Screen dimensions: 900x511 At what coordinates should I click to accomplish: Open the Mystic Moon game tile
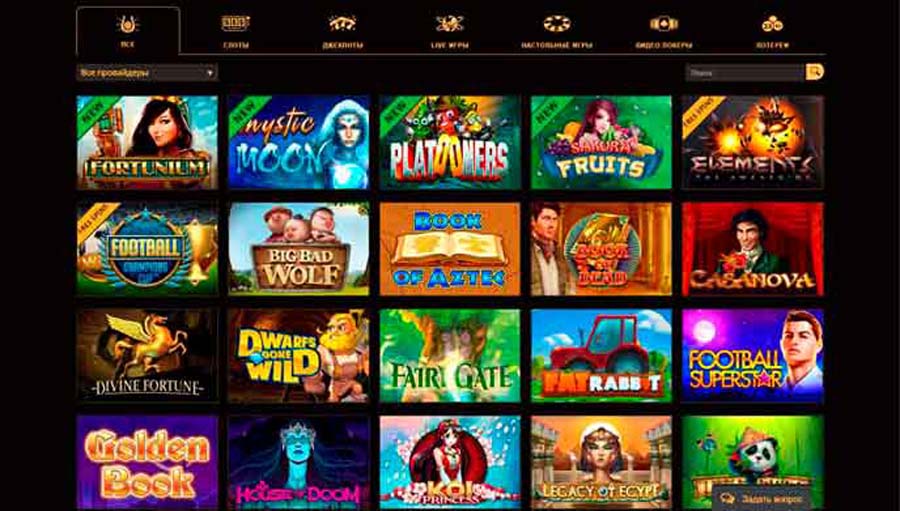click(299, 142)
